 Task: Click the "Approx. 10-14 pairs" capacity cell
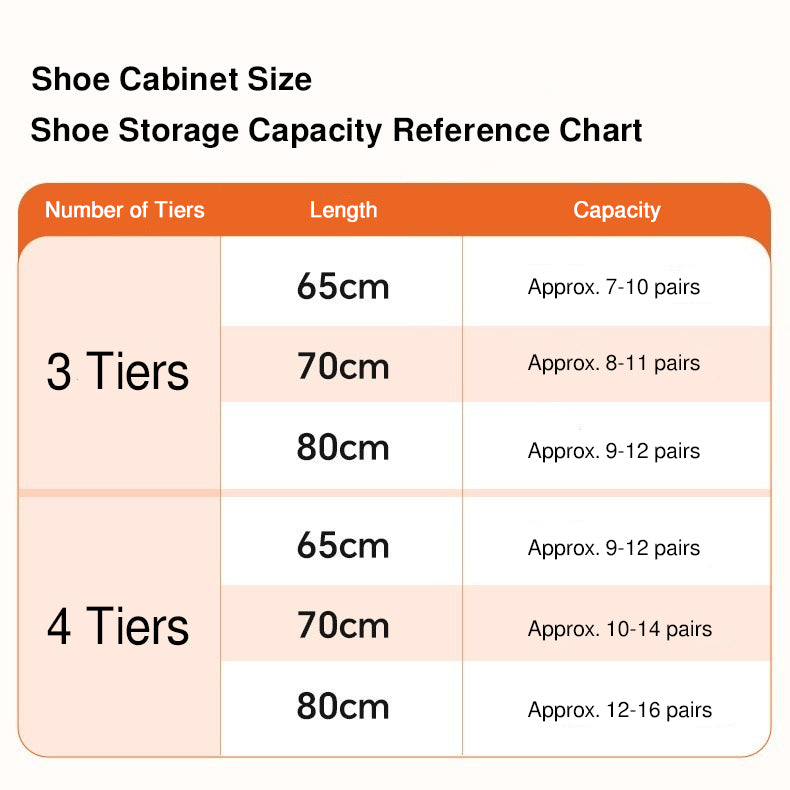coord(620,629)
